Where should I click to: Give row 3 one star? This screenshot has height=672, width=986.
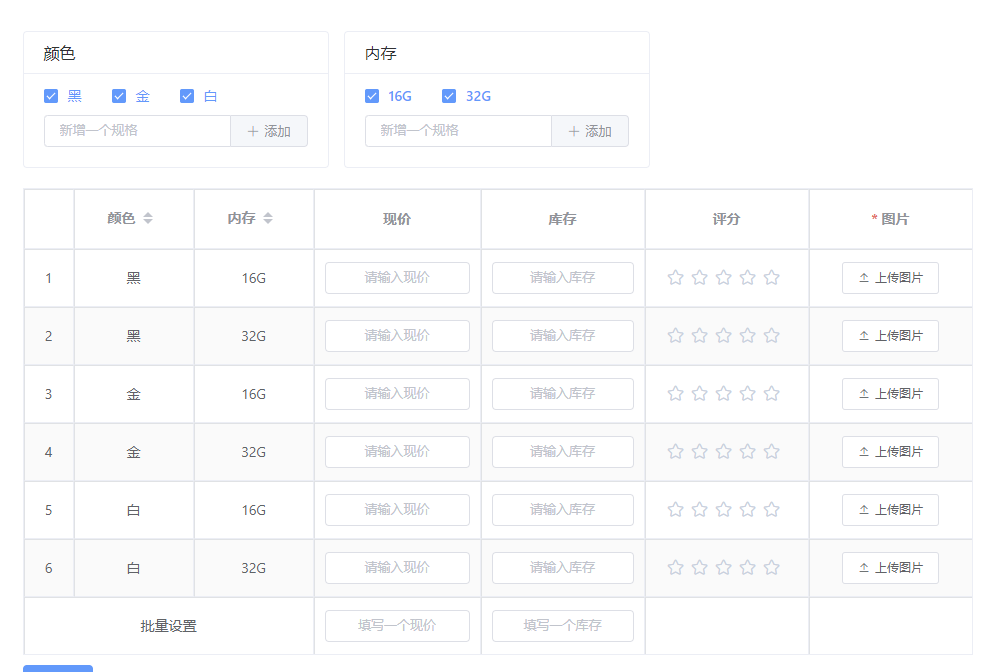pos(675,394)
